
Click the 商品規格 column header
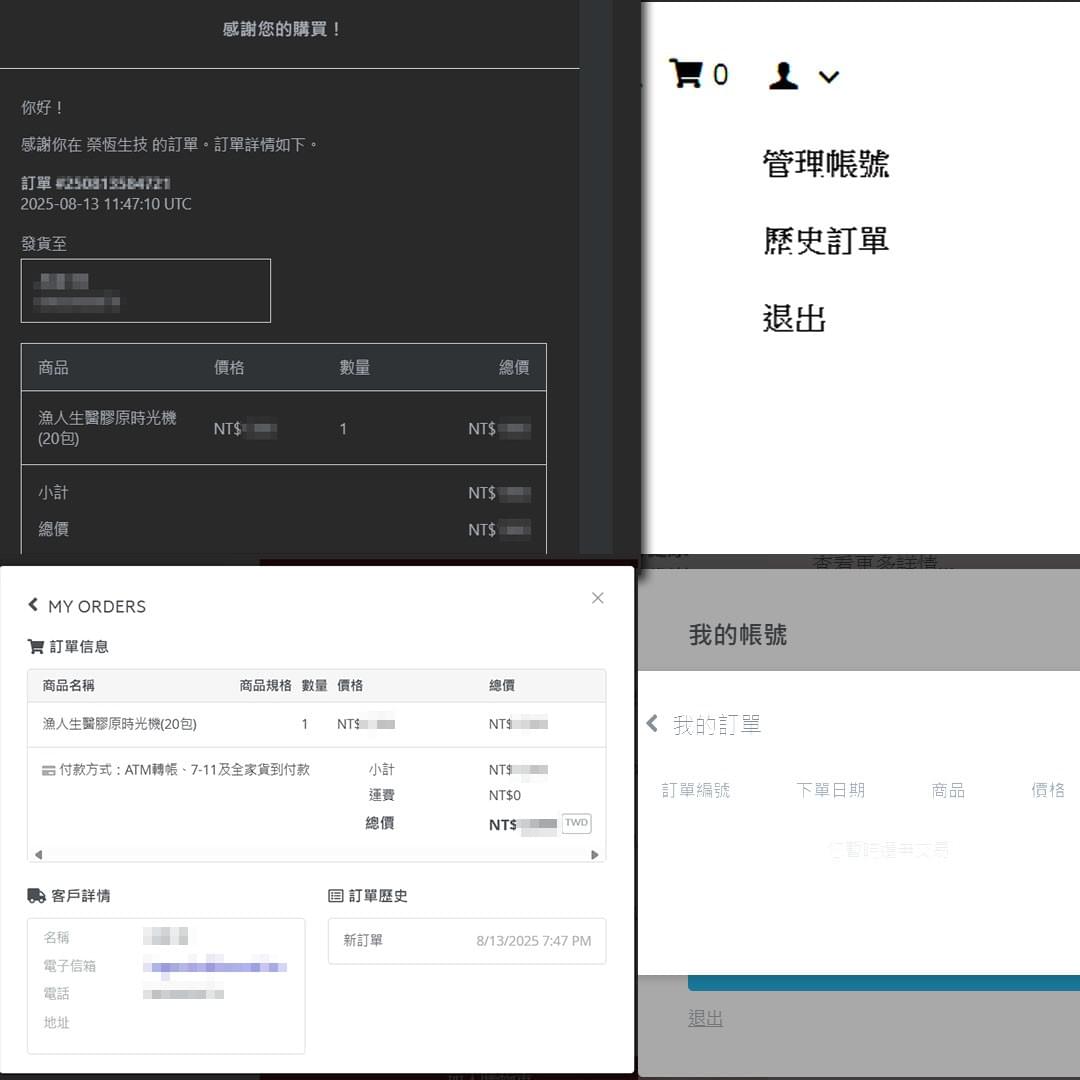pos(265,685)
